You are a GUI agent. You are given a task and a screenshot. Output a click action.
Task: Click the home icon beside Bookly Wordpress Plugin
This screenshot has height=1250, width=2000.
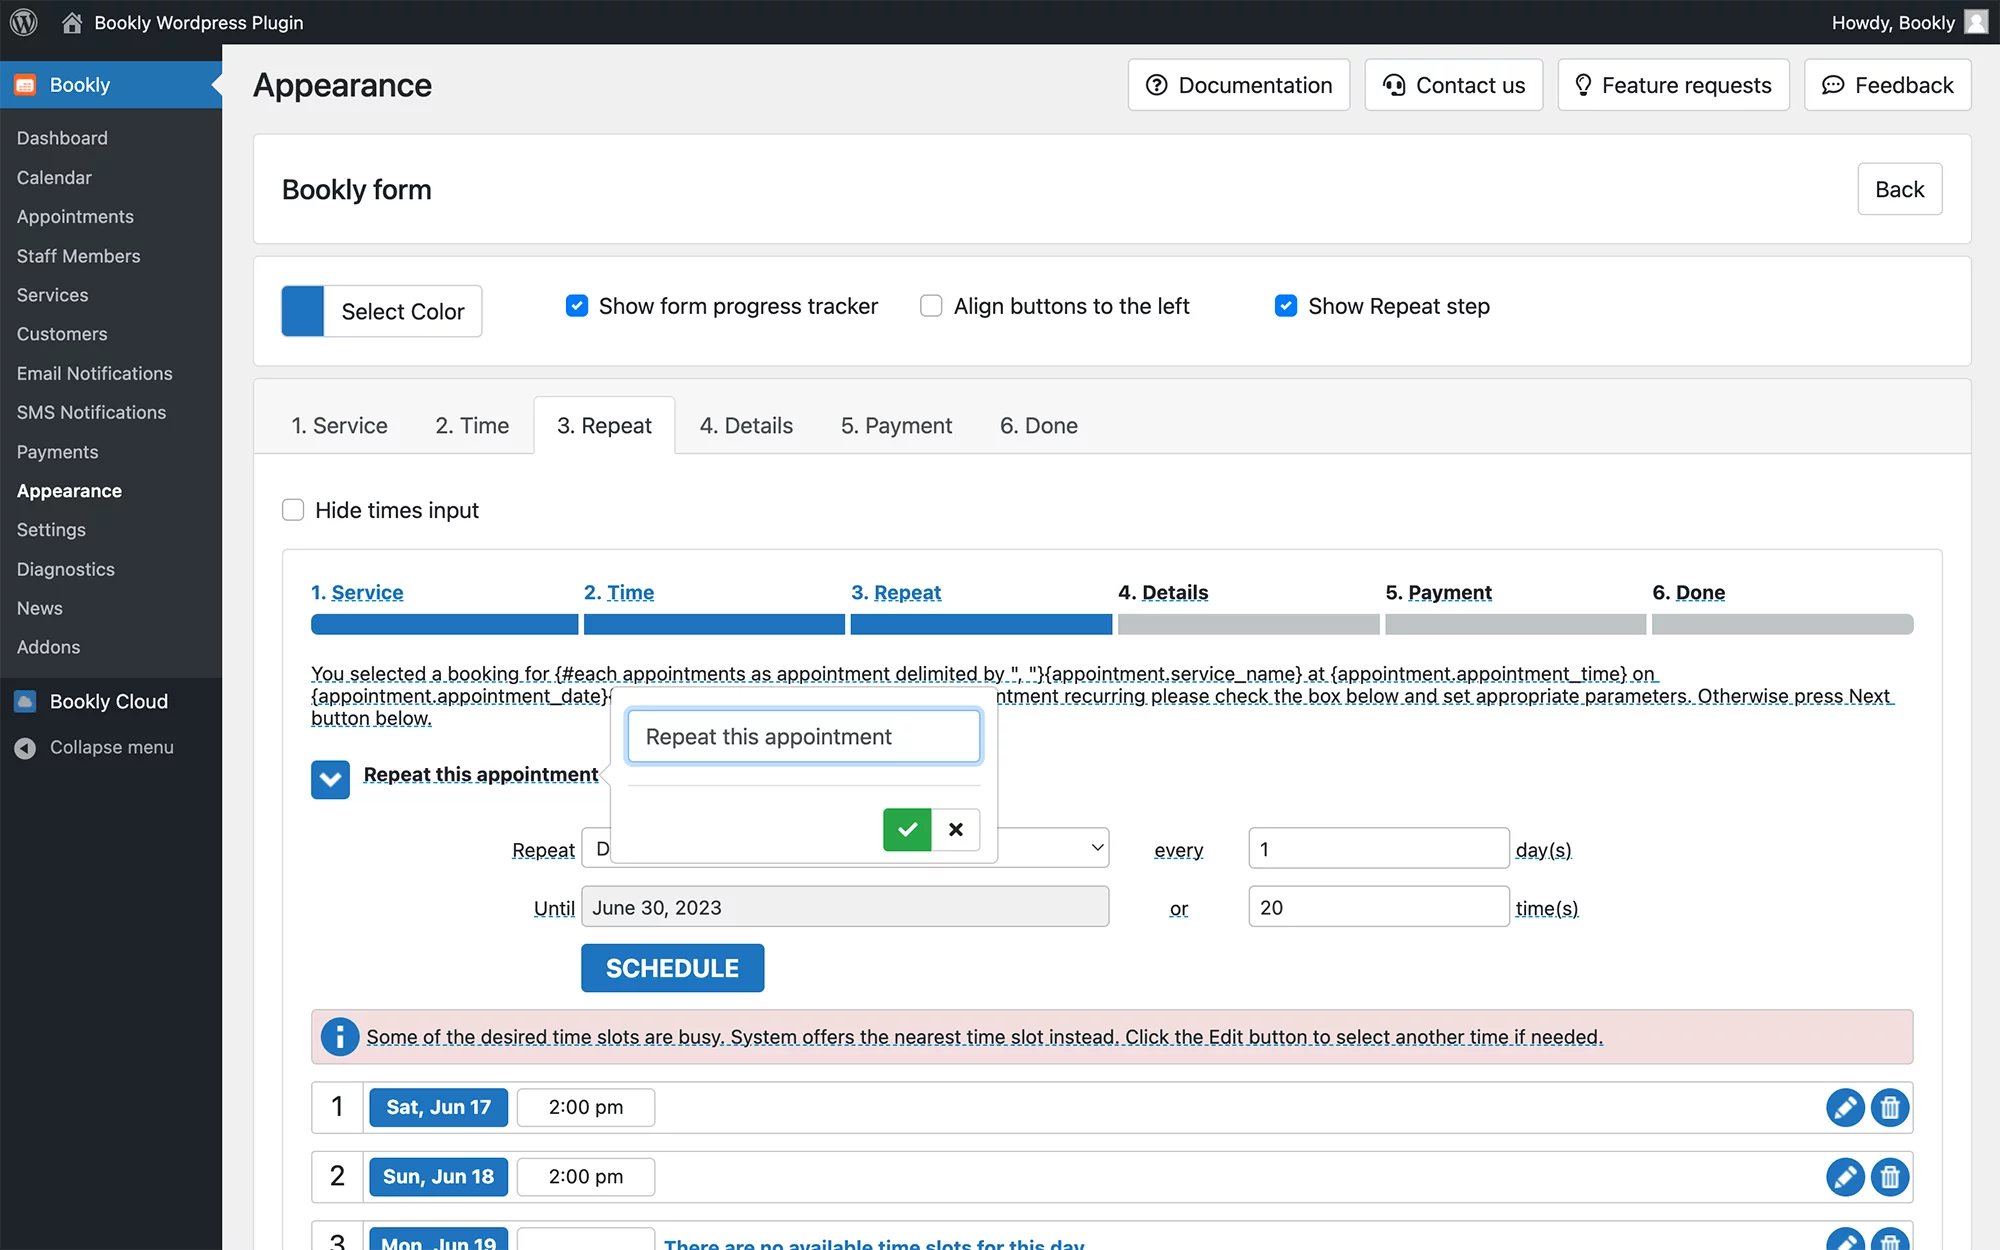[x=72, y=22]
